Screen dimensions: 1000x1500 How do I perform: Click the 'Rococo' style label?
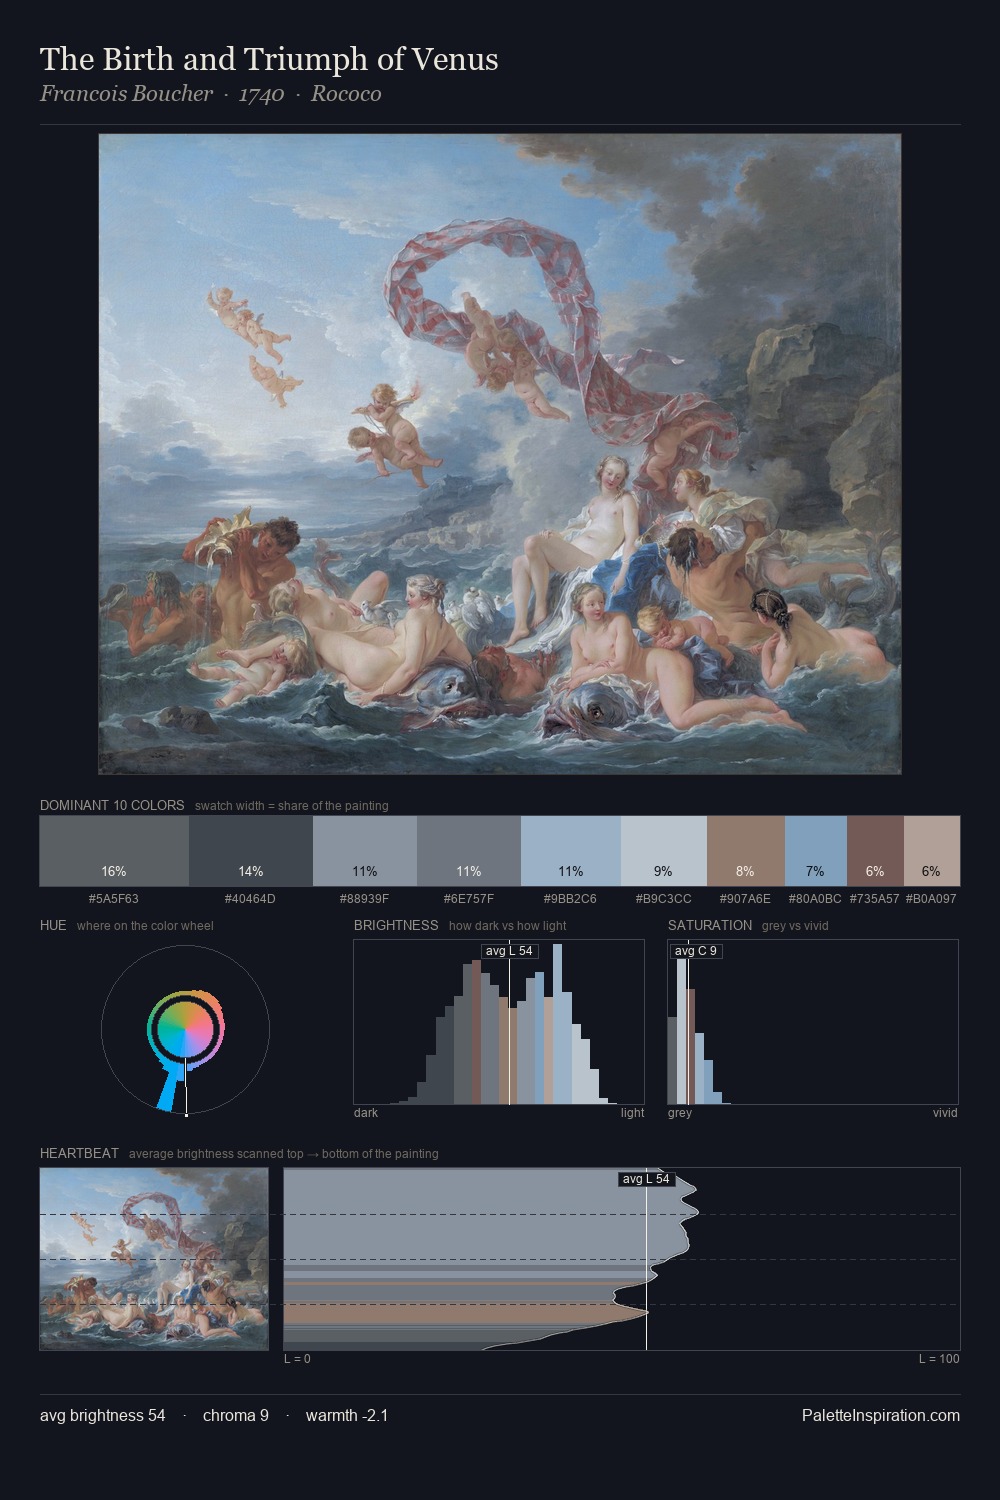346,94
